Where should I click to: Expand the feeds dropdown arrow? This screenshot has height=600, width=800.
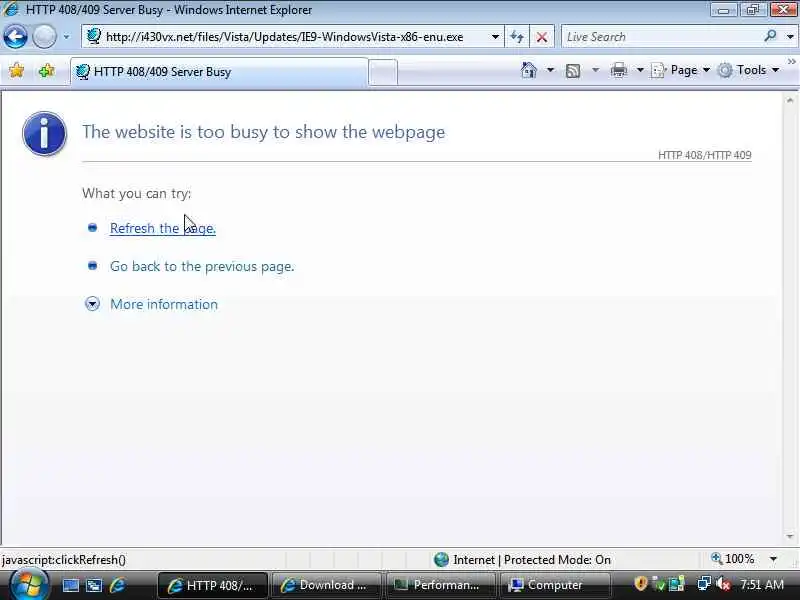click(x=595, y=70)
